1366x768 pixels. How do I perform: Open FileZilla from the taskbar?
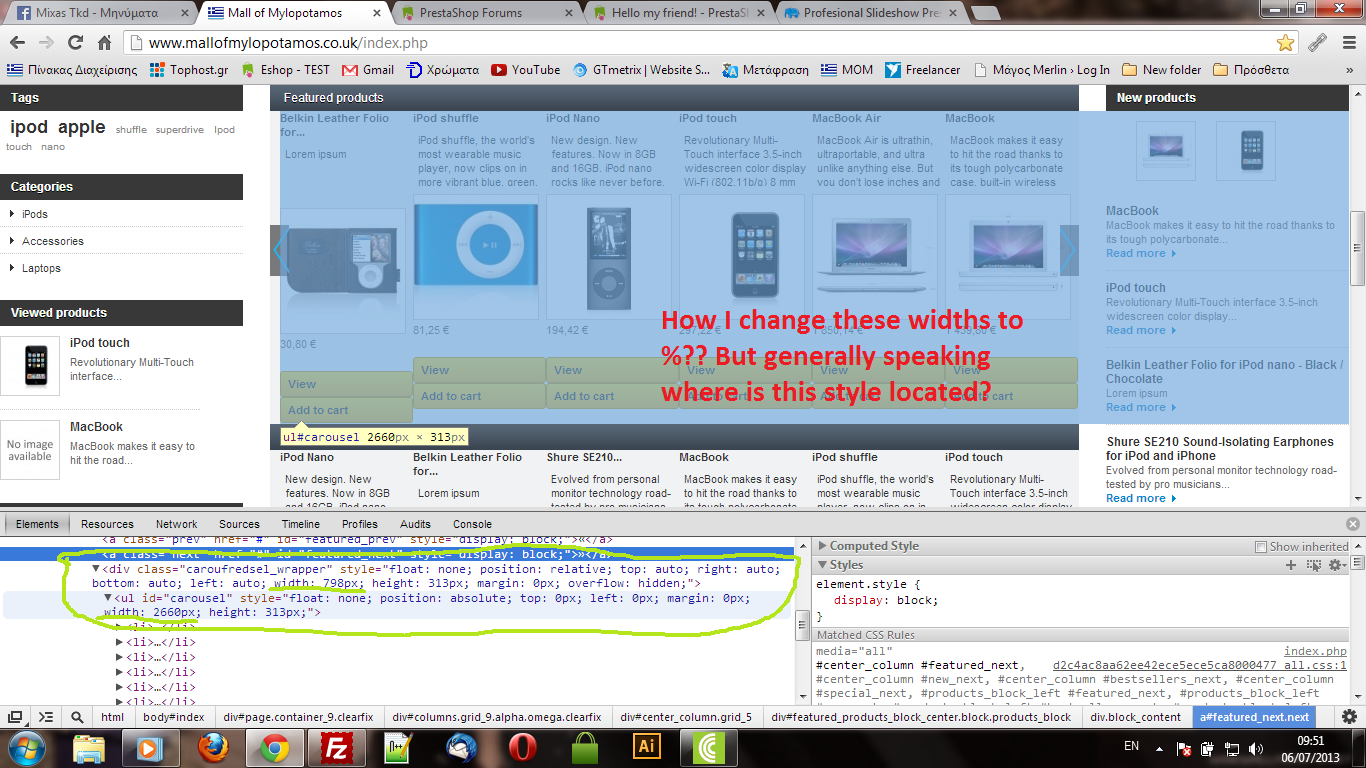click(x=337, y=748)
